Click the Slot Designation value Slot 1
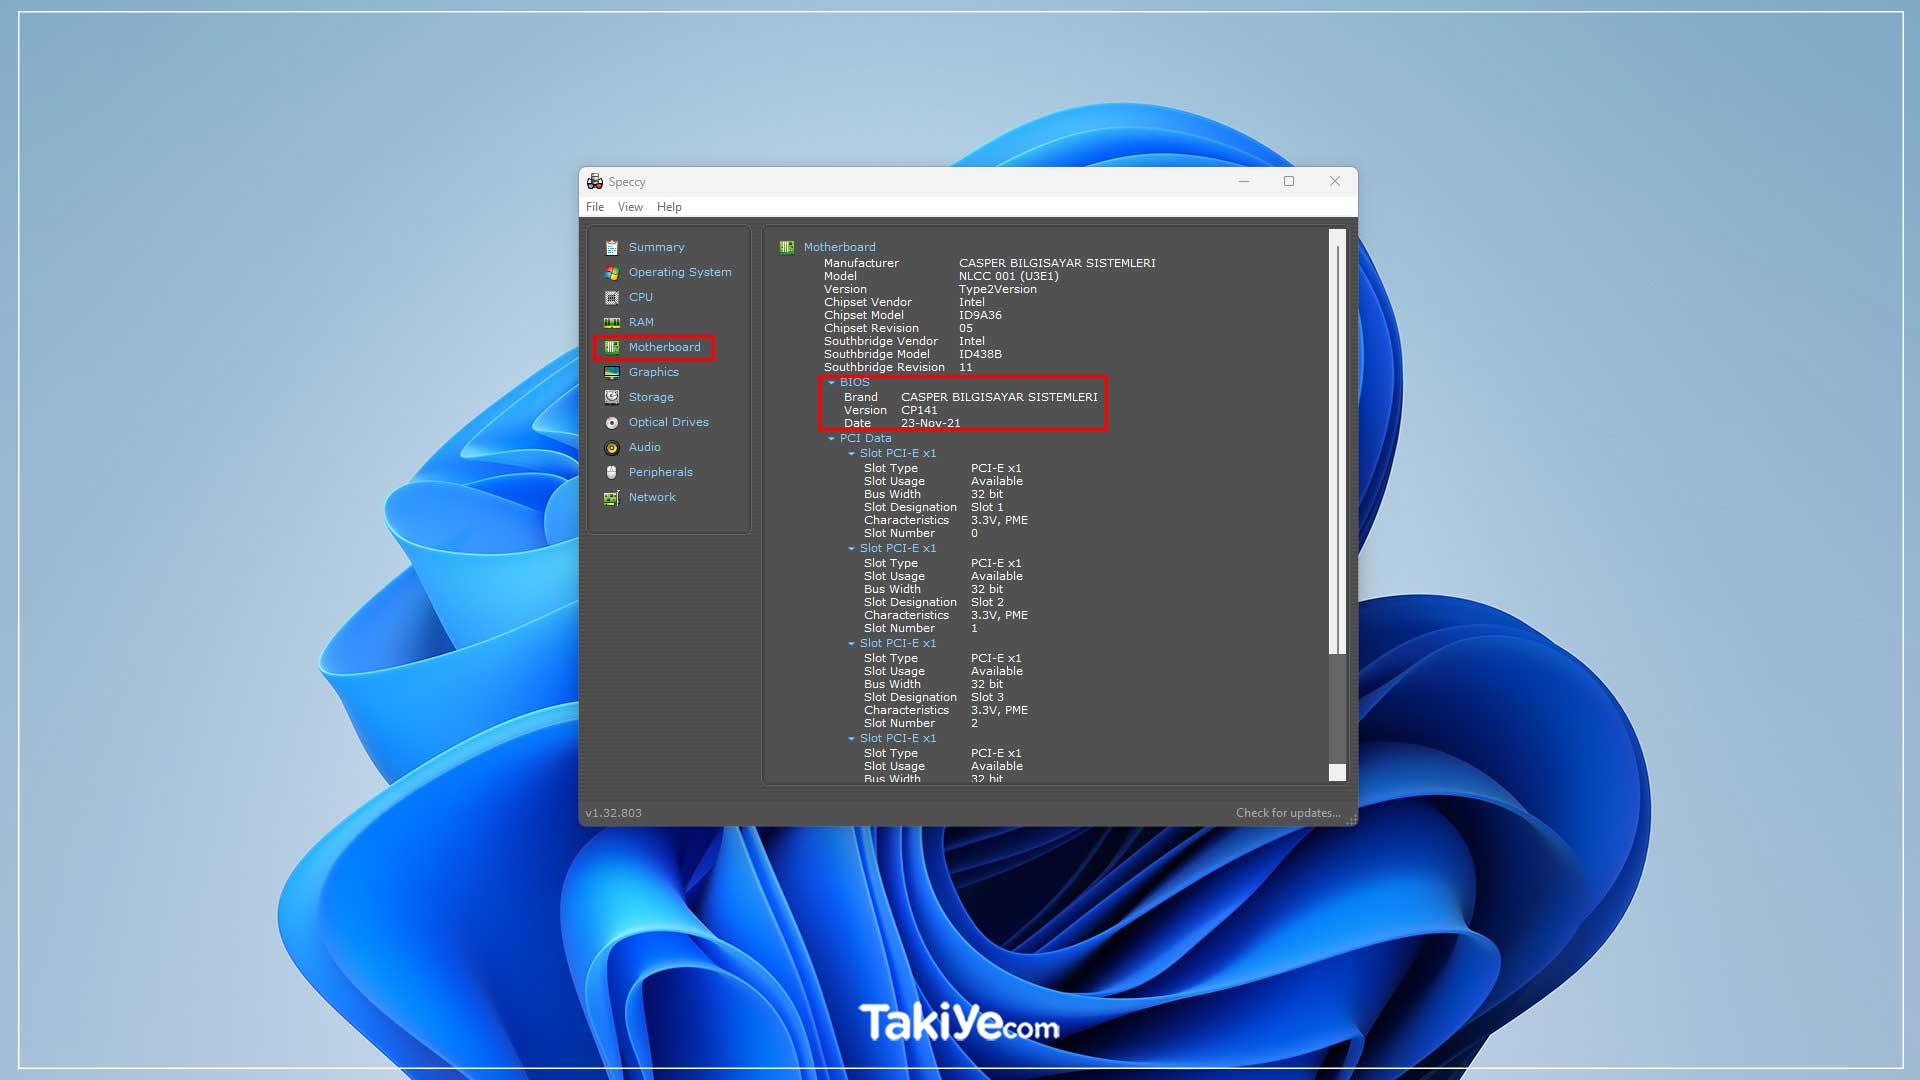1920x1080 pixels. click(x=987, y=507)
